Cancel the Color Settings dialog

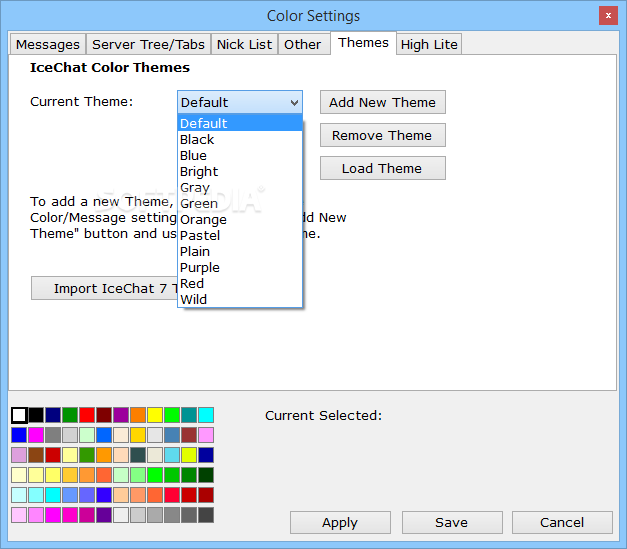tap(562, 523)
